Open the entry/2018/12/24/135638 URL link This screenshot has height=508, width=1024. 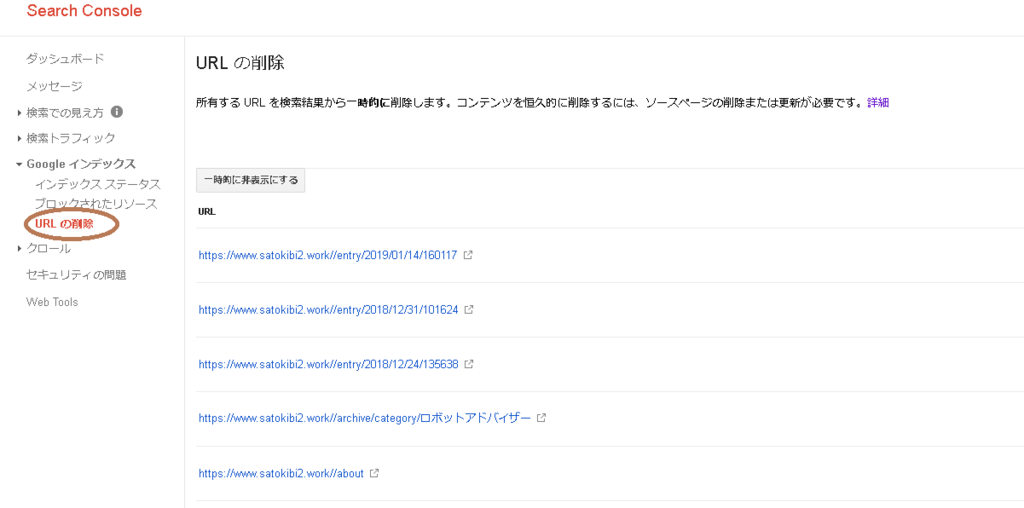[328, 363]
